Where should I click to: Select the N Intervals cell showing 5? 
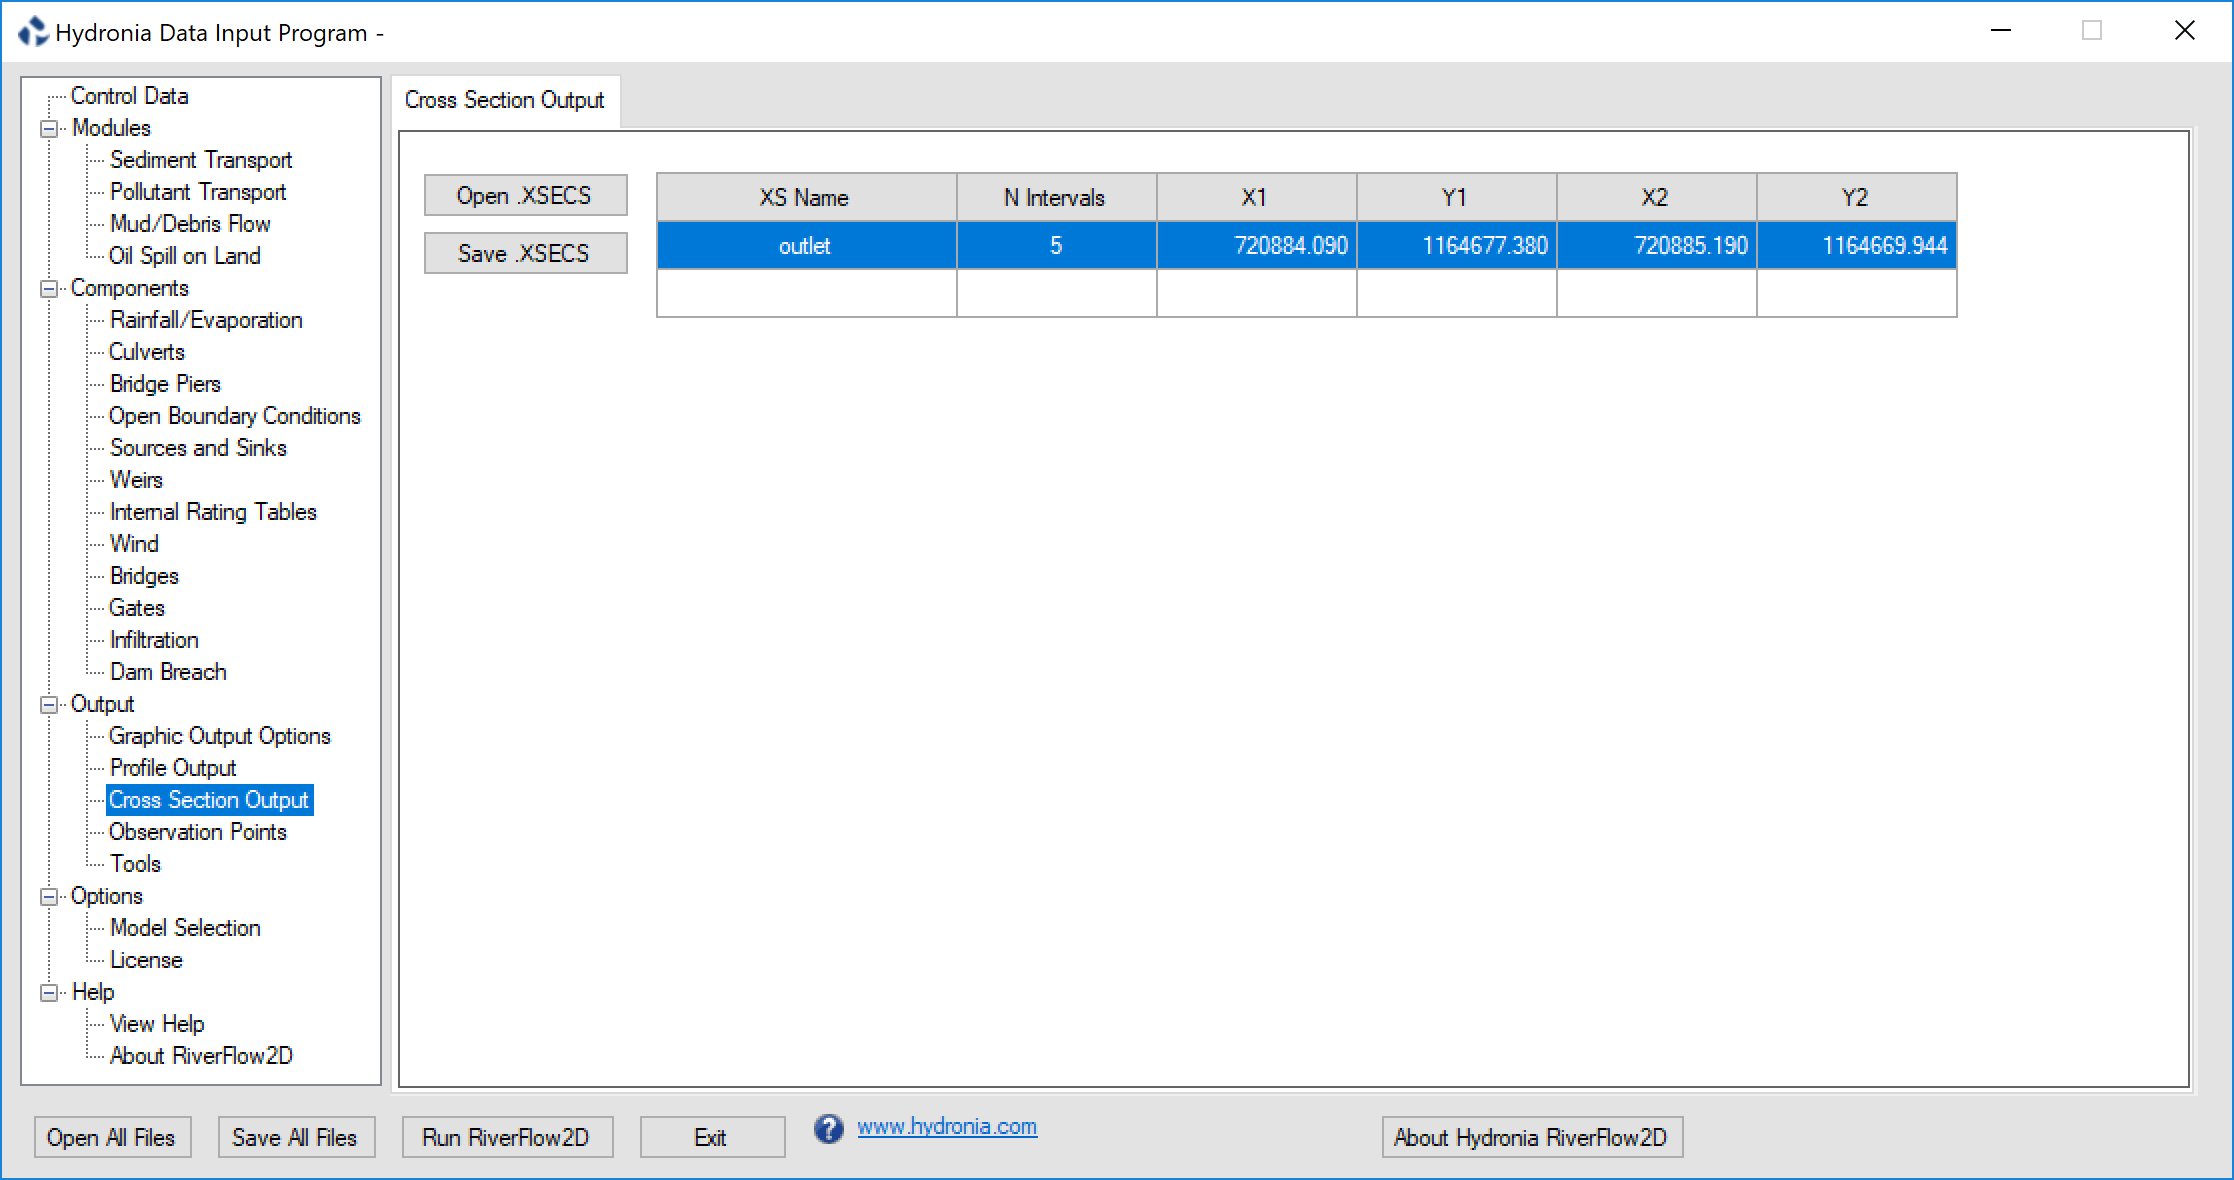(1056, 246)
